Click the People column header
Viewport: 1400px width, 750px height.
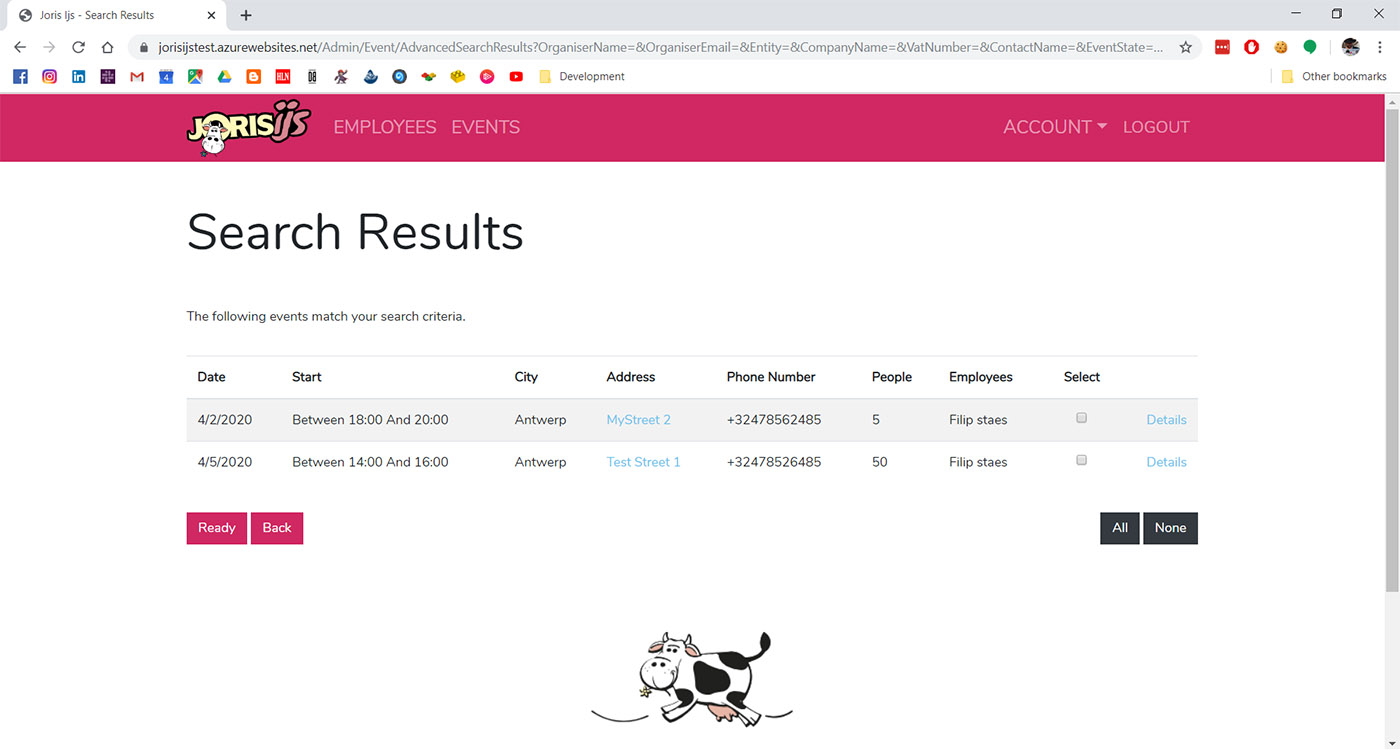[892, 377]
